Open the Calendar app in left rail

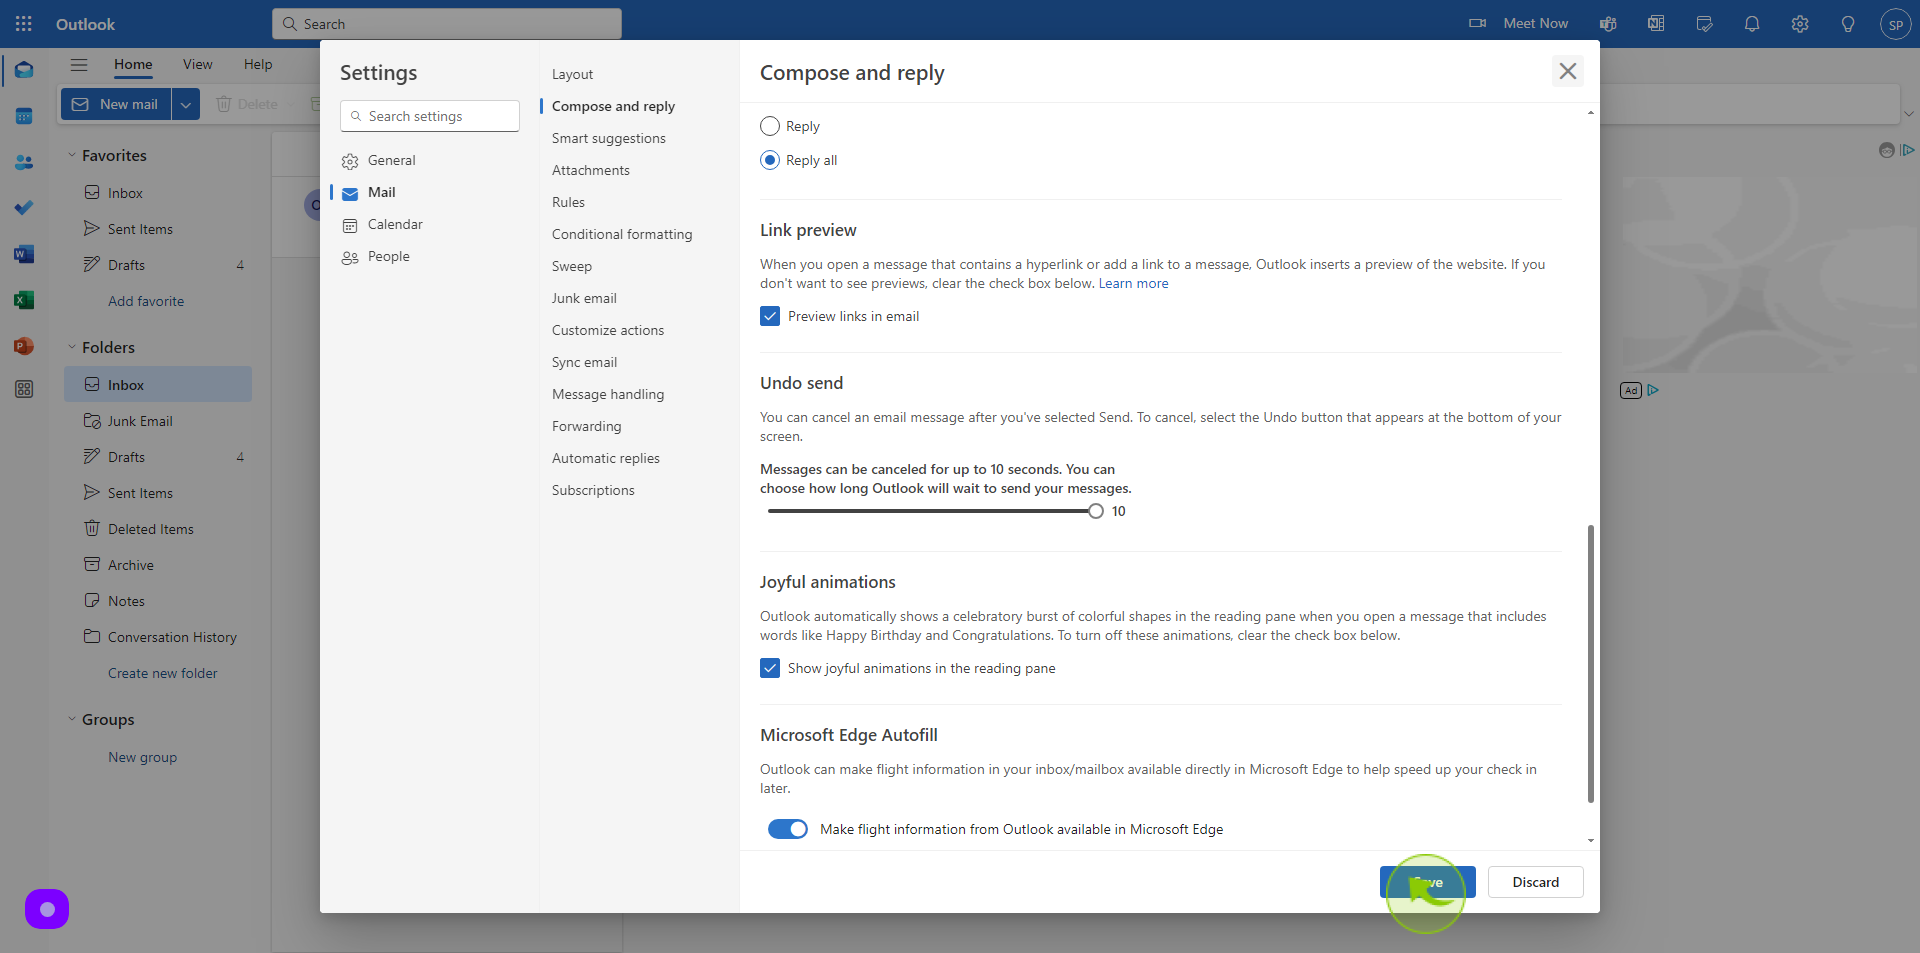pos(24,116)
